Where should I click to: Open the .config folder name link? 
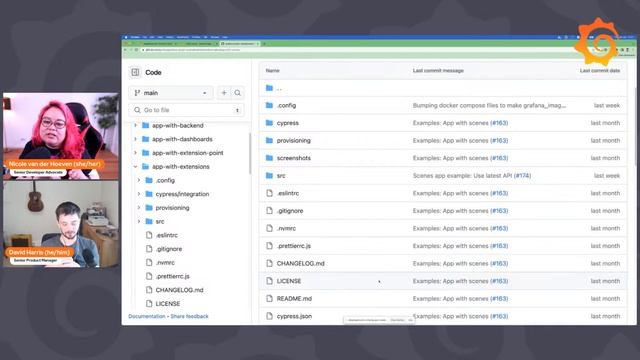[286, 105]
